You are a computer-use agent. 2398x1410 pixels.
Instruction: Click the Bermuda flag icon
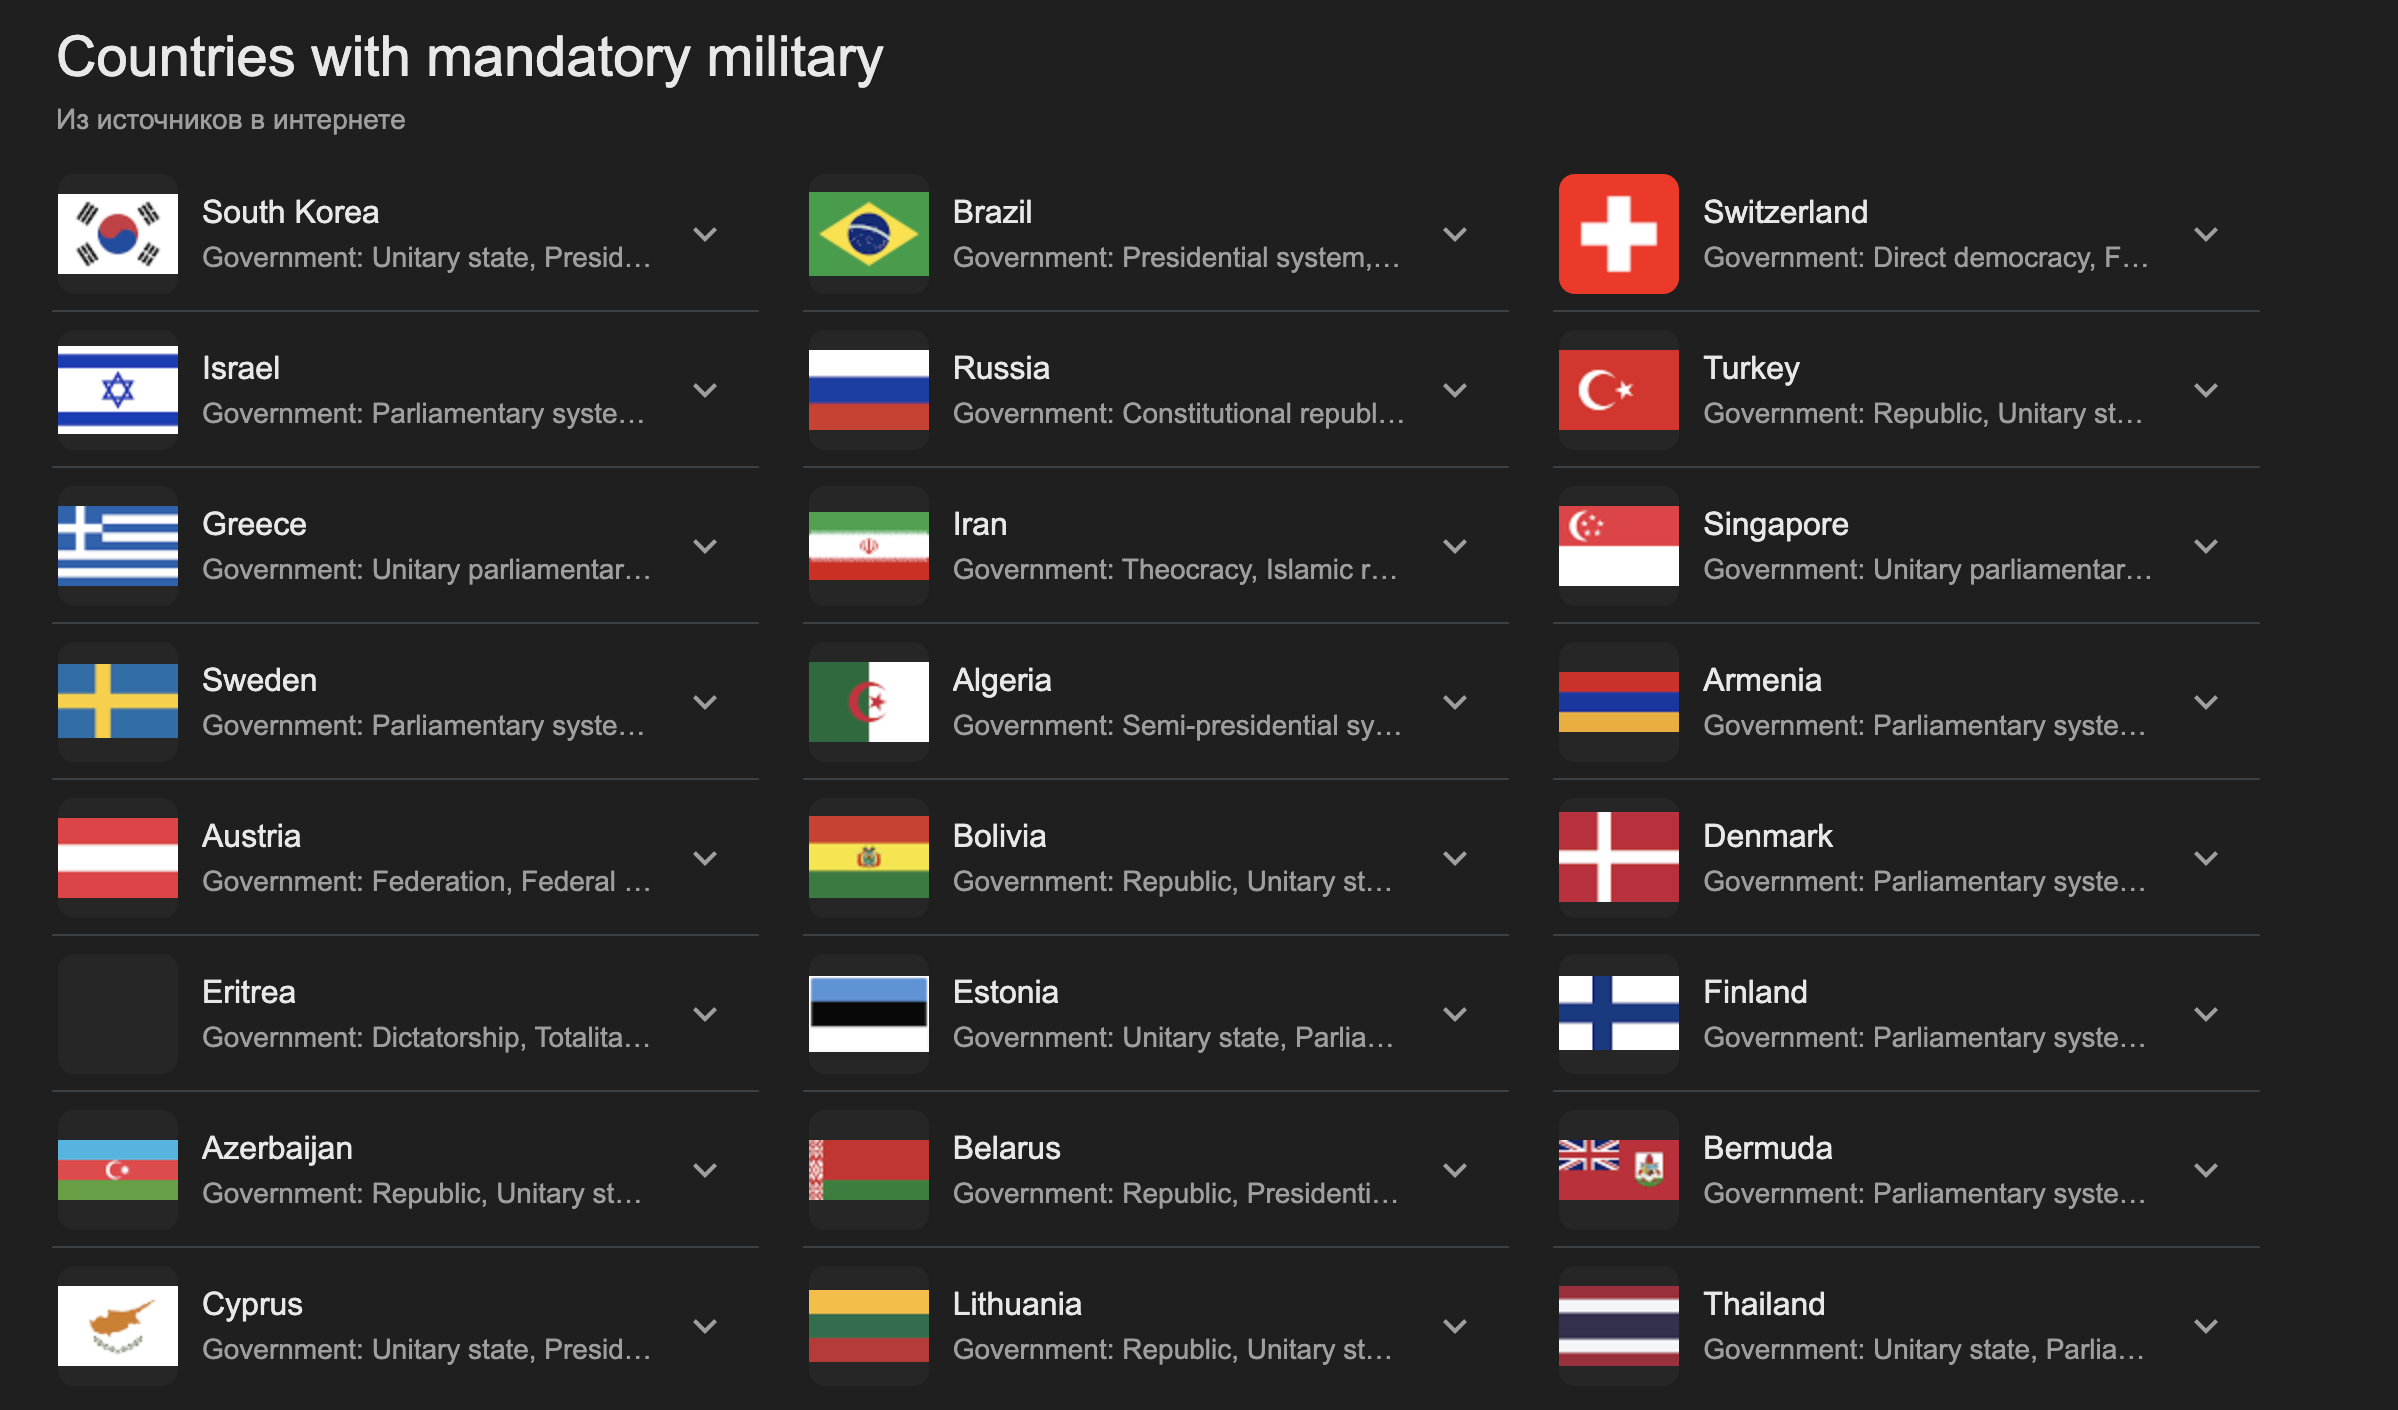tap(1618, 1170)
